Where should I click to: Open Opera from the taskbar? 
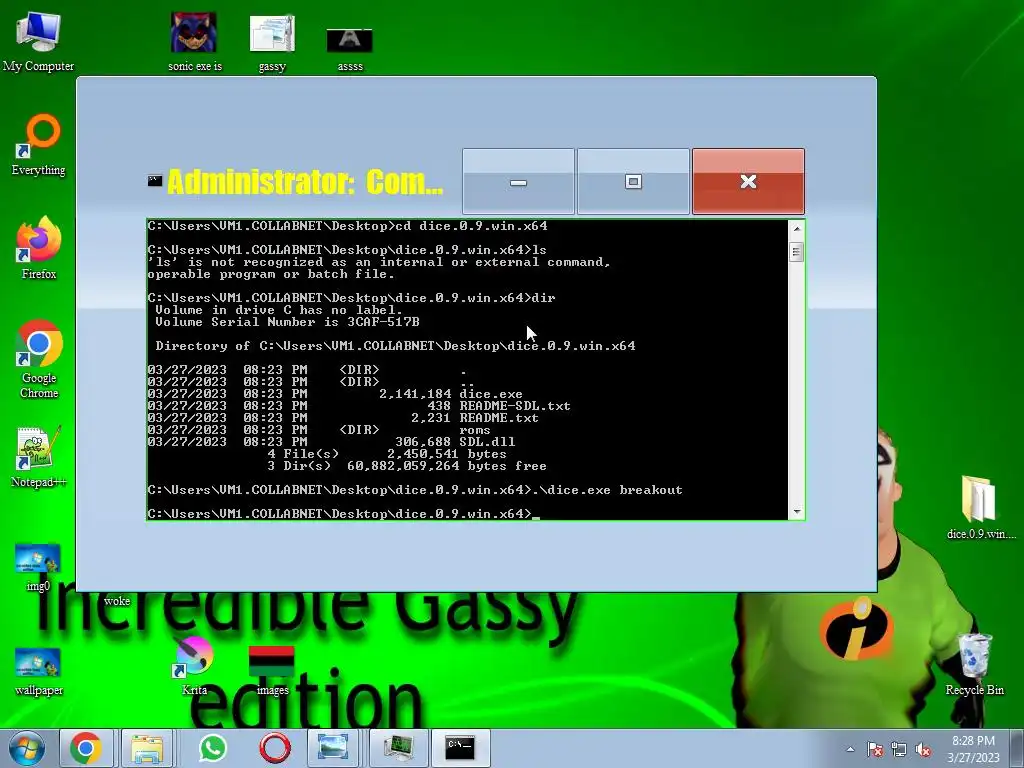click(274, 748)
